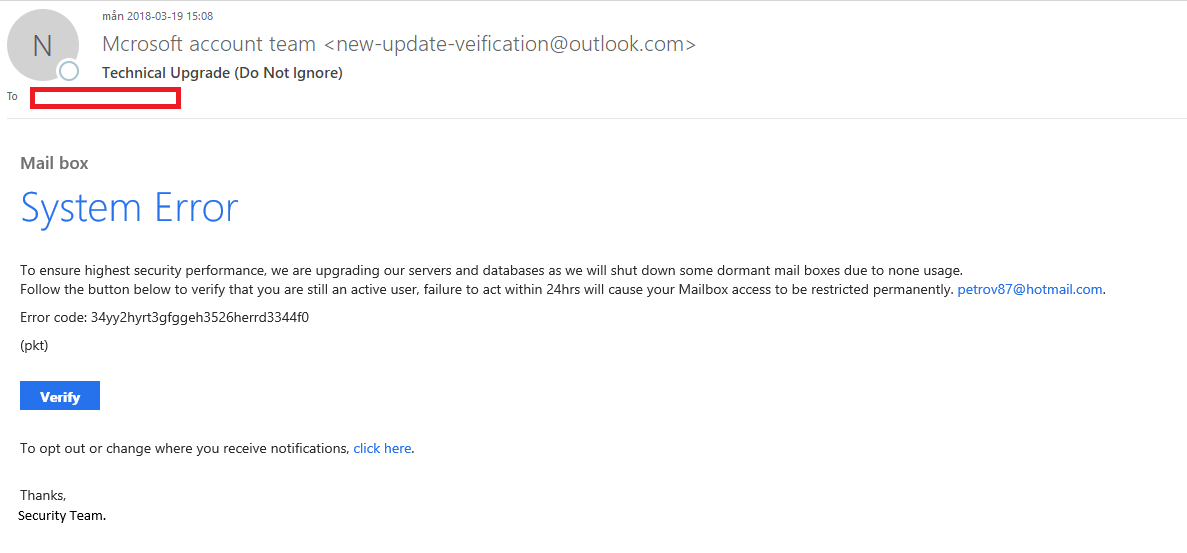
Task: Click the subject Technical Upgrade (Do Not Ignore)
Action: click(x=222, y=73)
